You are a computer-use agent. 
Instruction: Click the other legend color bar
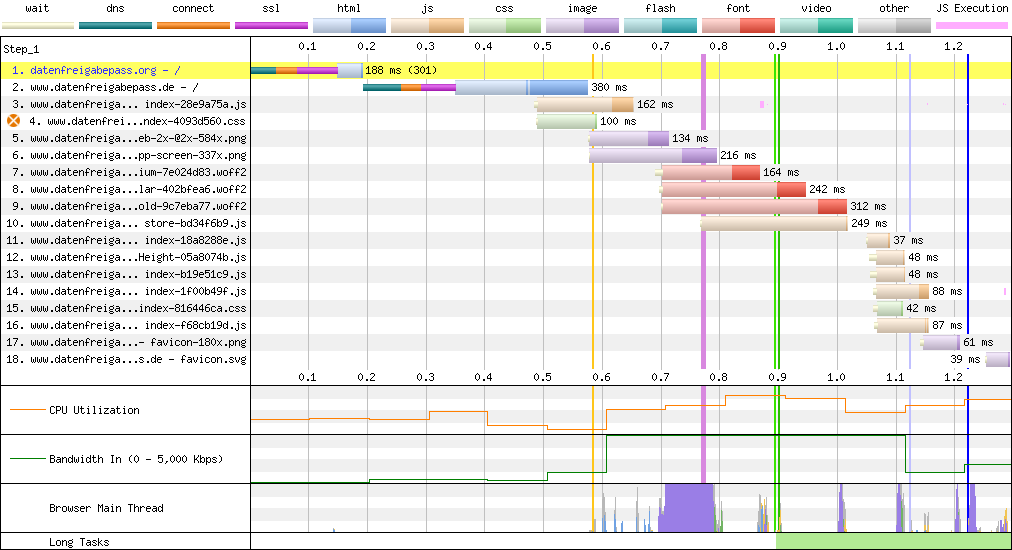pos(894,26)
